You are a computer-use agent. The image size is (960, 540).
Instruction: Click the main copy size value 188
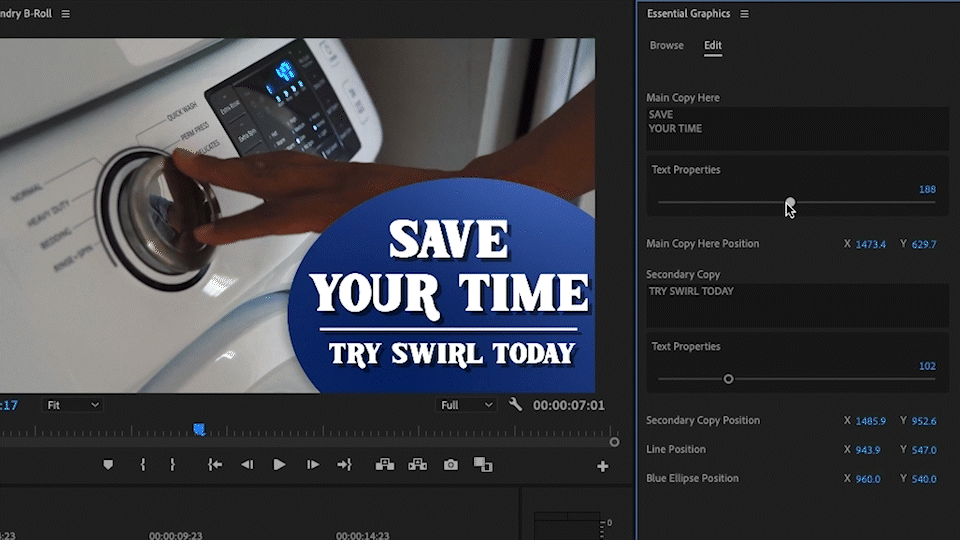pyautogui.click(x=927, y=189)
